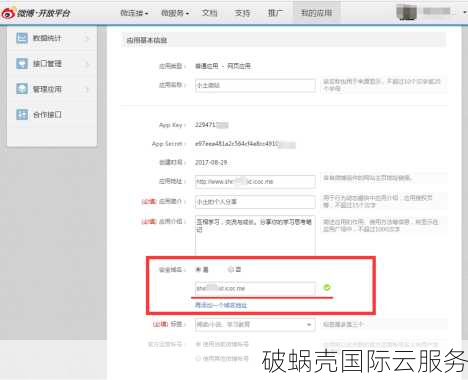Click the 管理应用 sidebar icon

point(22,89)
